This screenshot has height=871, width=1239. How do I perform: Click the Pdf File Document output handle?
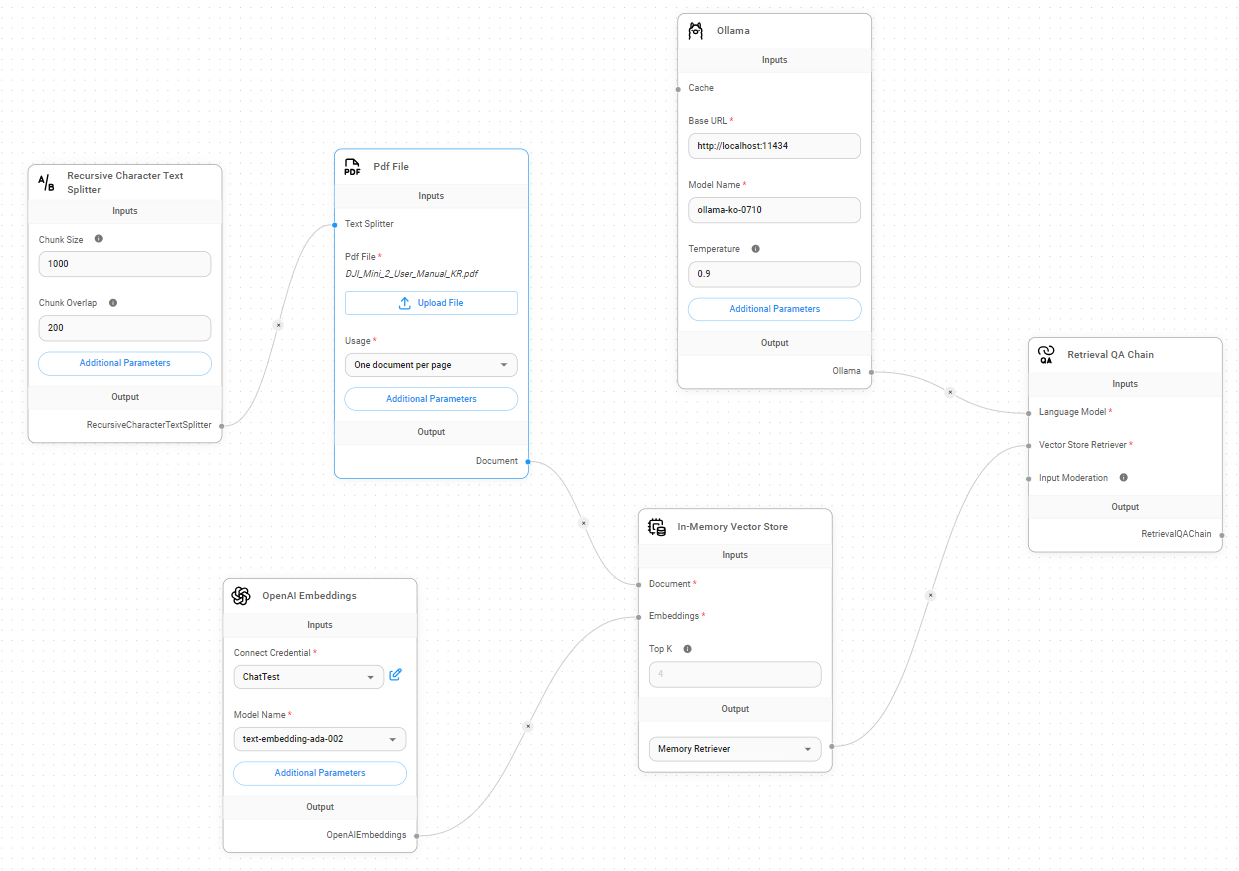(527, 461)
